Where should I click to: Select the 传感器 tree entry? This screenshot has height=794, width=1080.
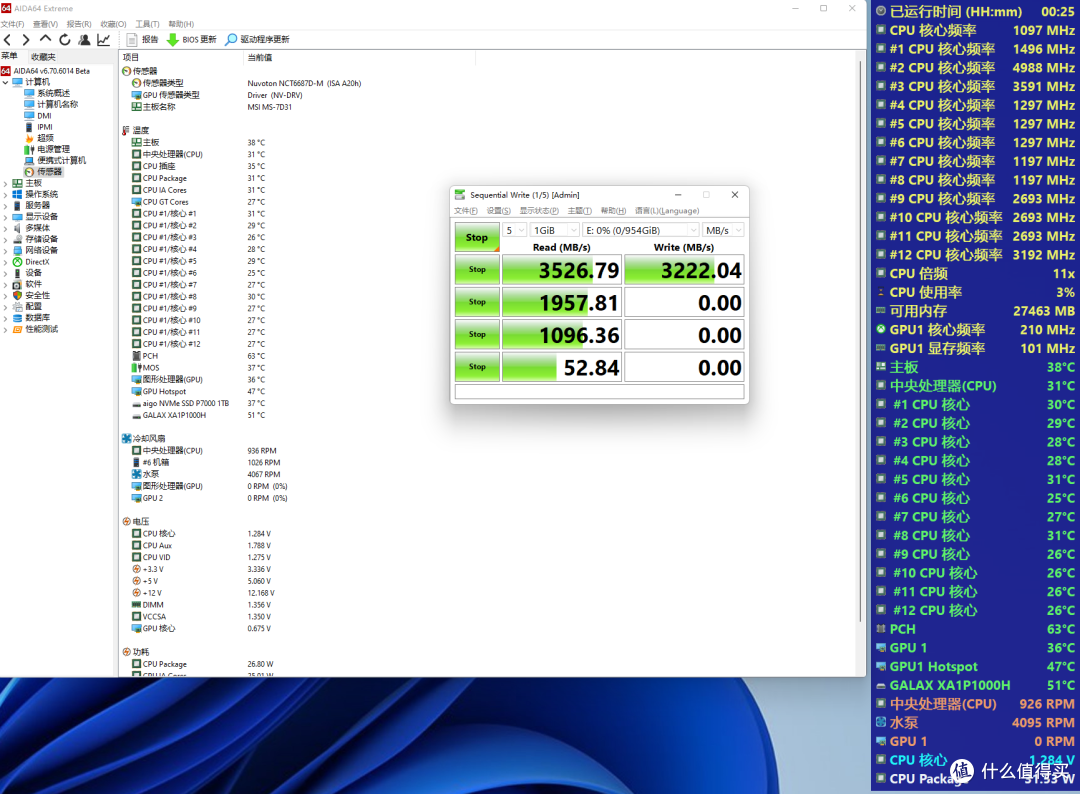click(43, 171)
